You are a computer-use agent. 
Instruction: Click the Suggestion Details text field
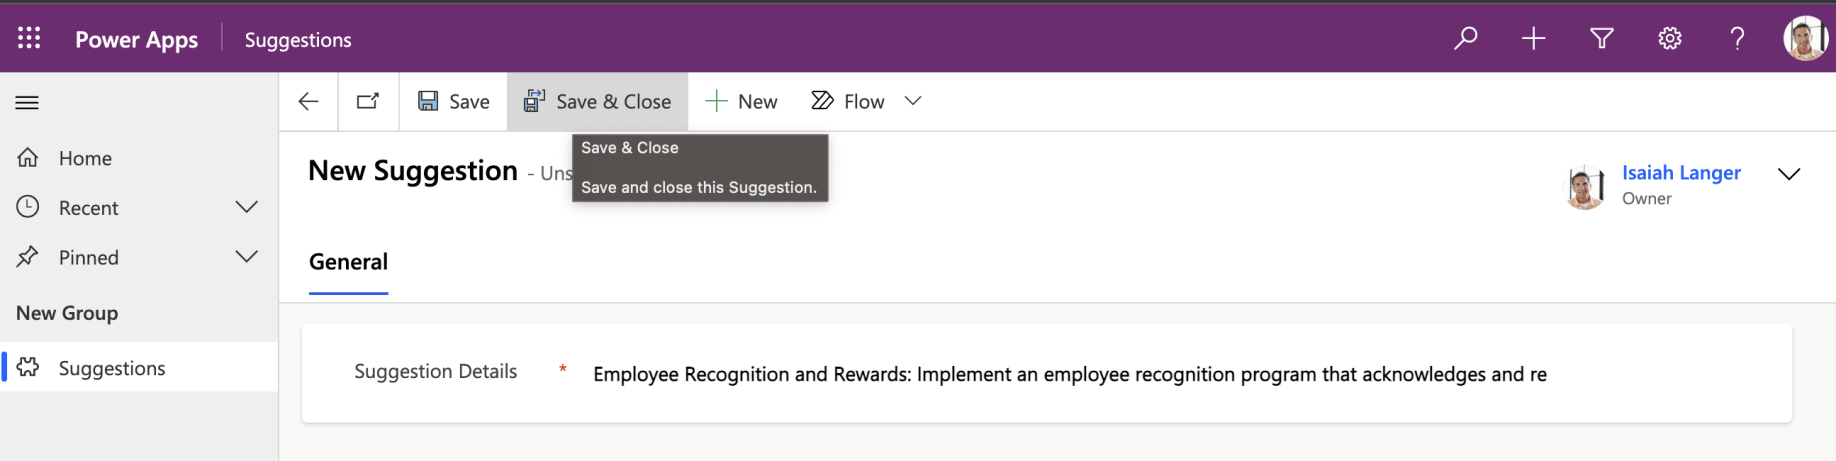point(1069,374)
